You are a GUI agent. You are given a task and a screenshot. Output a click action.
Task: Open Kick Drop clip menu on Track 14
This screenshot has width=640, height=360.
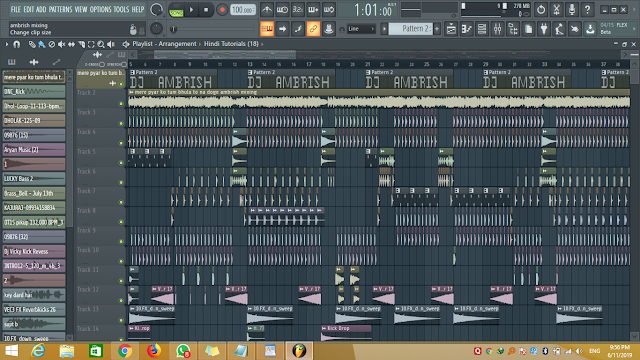[324, 328]
